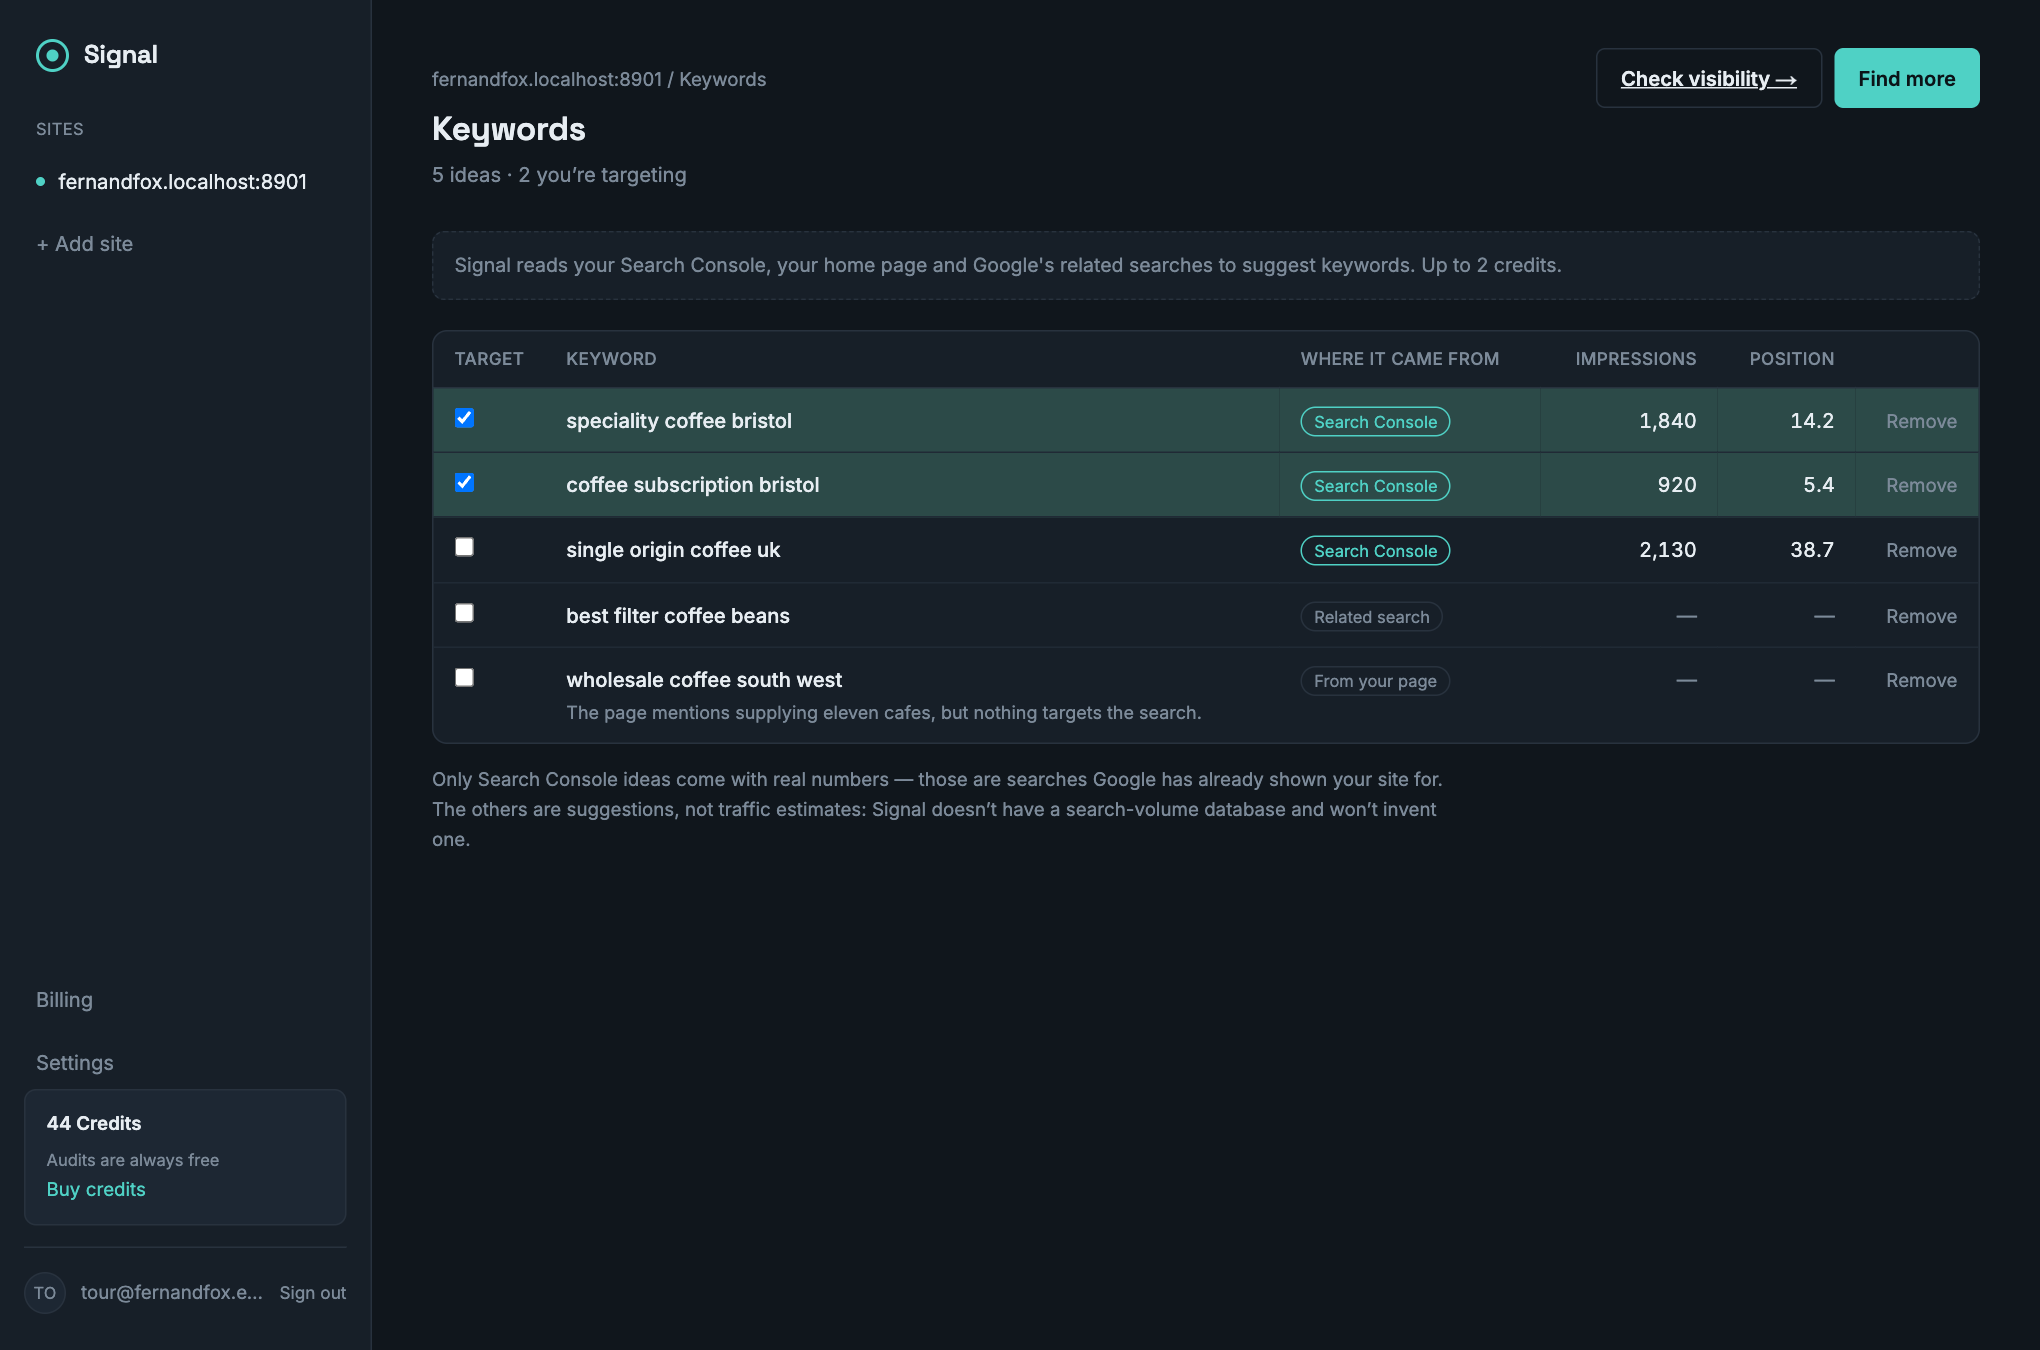Click the Position column header
The image size is (2040, 1350).
tap(1791, 359)
